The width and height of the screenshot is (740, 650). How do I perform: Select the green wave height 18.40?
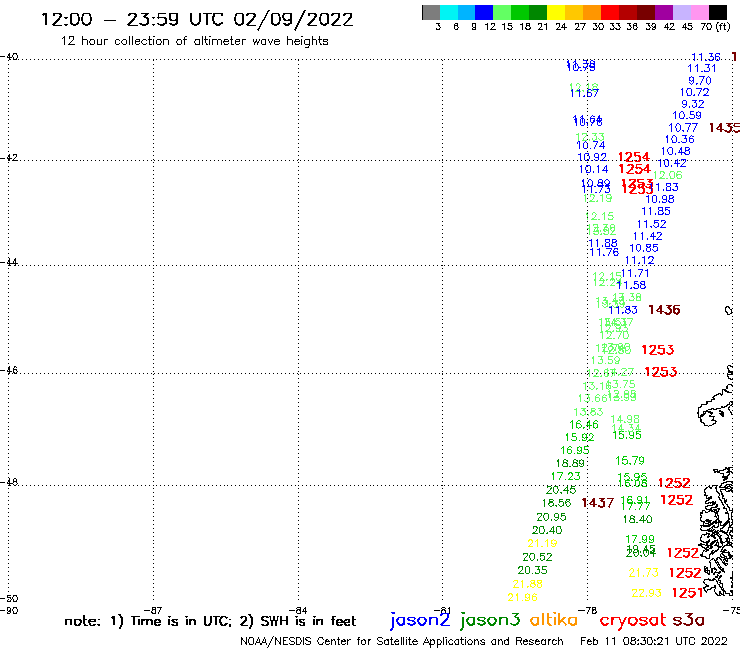click(x=637, y=519)
